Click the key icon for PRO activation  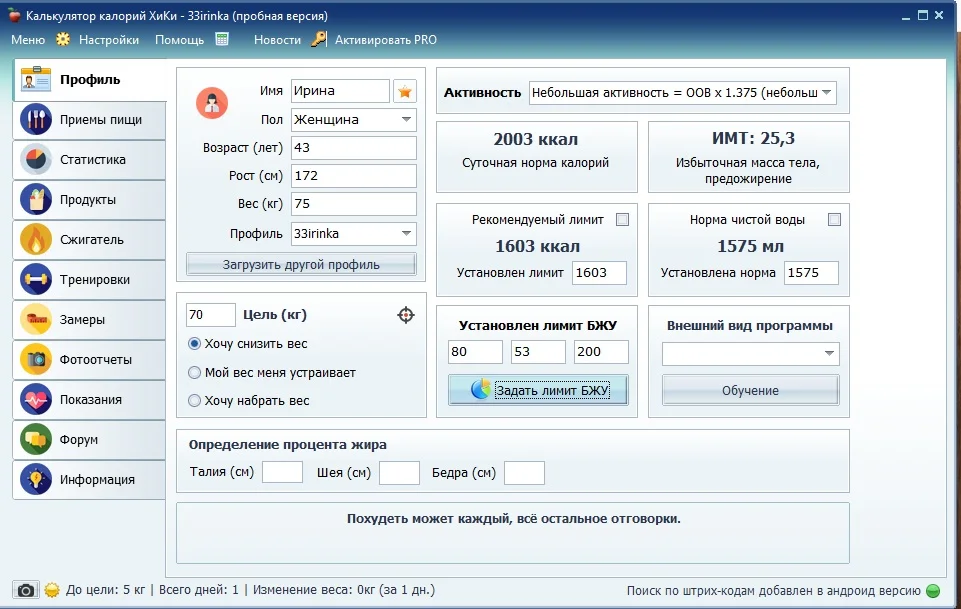tap(319, 39)
